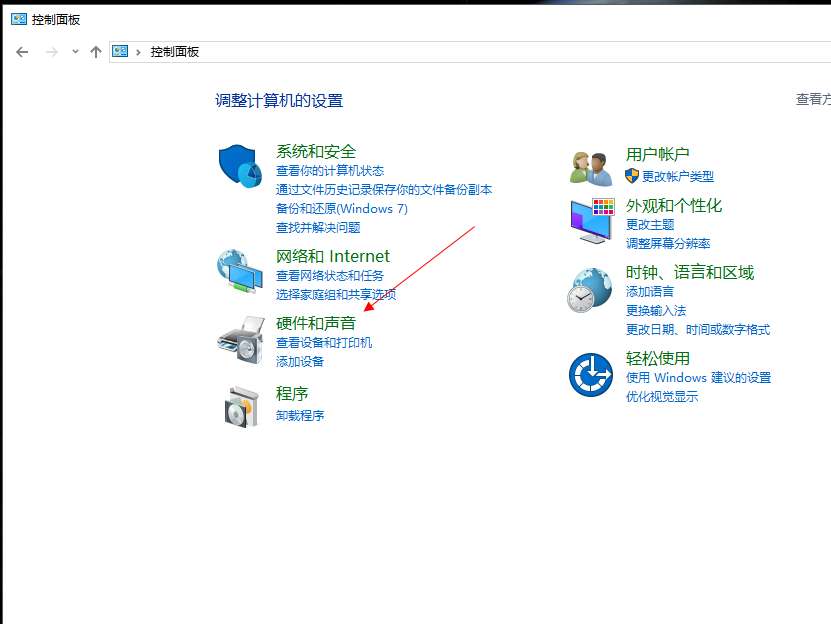Open the 外观和个性化 heading link

click(674, 206)
